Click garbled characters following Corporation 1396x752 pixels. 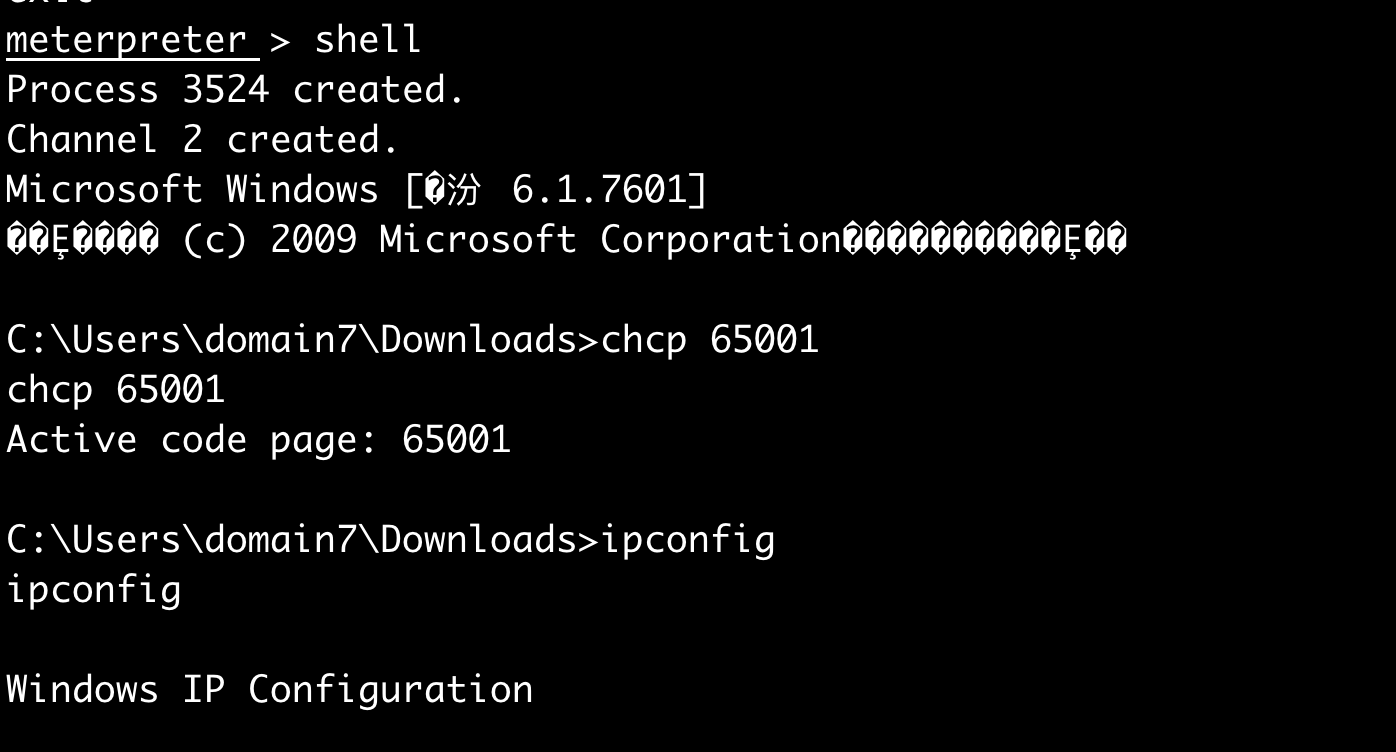pos(985,240)
